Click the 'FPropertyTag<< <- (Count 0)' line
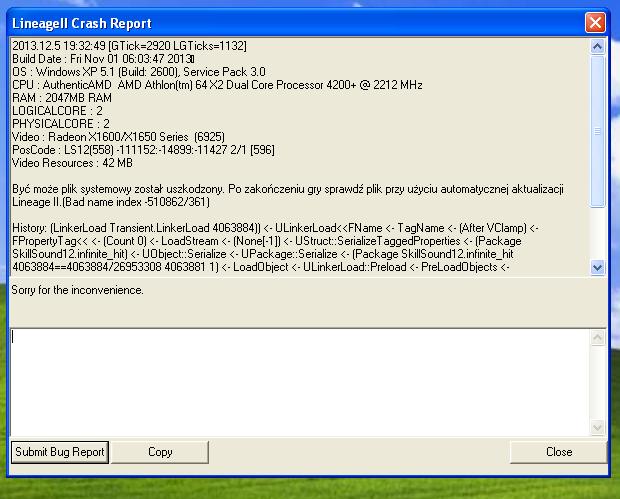 (x=267, y=241)
